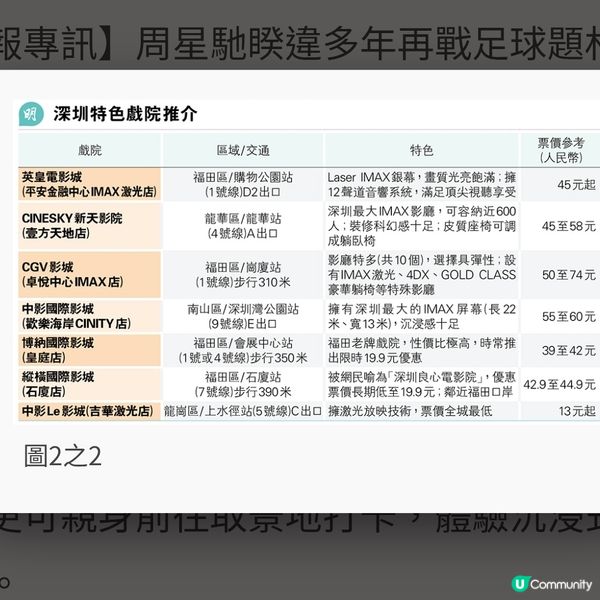Click the 福田區/會展中心站 location cell
This screenshot has height=600, width=600.
coord(243,350)
